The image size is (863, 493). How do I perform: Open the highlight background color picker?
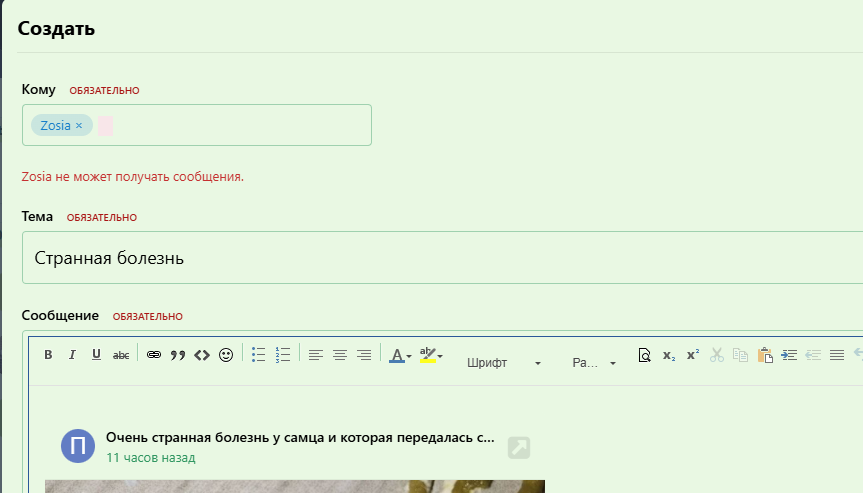pyautogui.click(x=431, y=355)
